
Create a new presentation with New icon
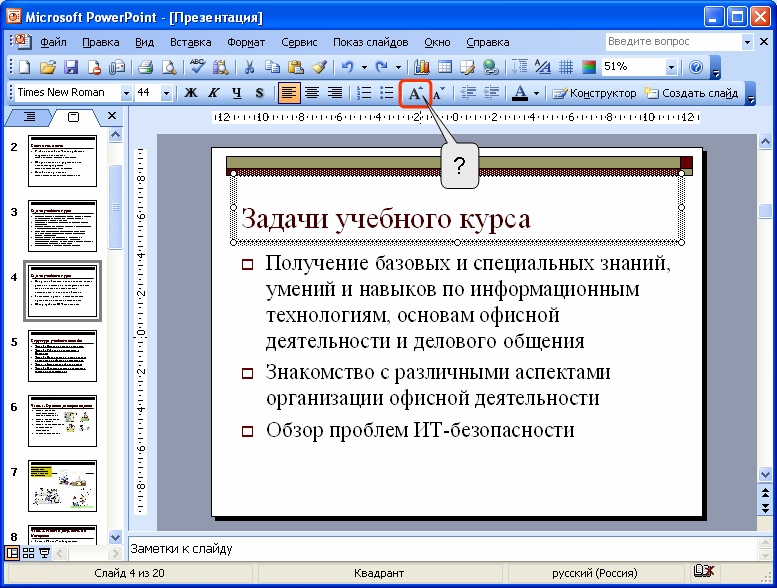pyautogui.click(x=24, y=66)
